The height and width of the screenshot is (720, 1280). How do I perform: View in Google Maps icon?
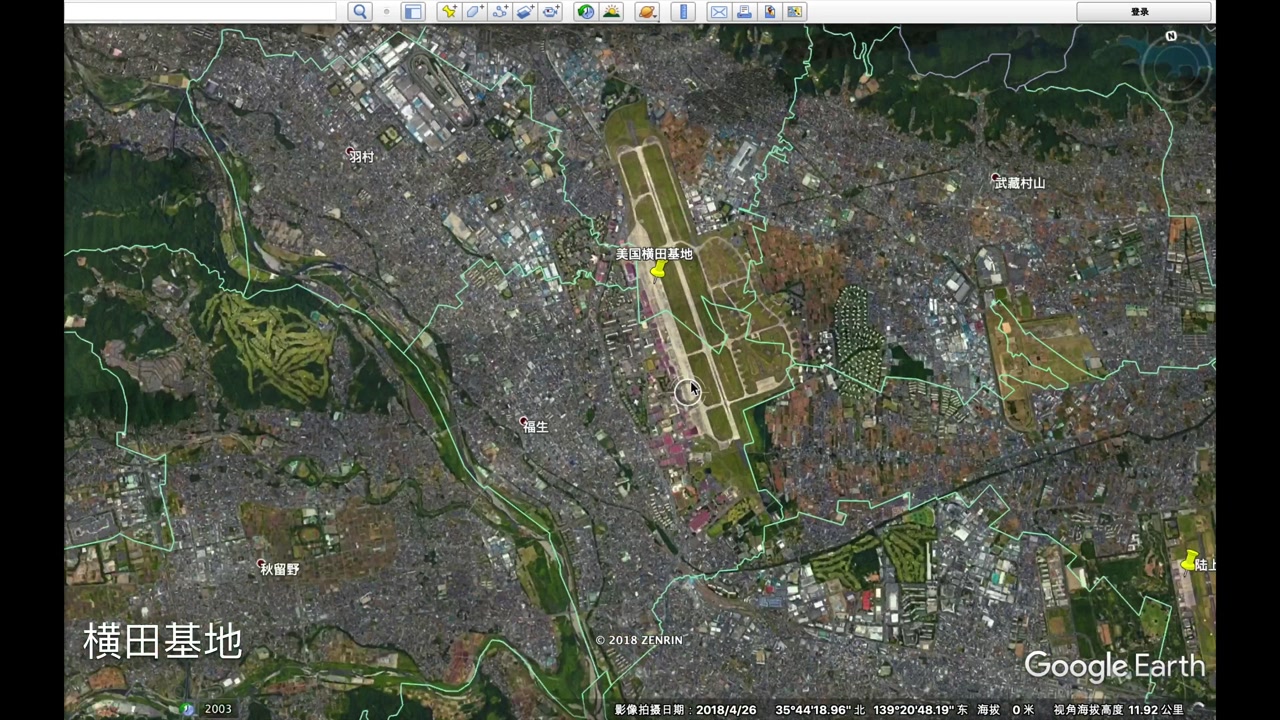click(x=795, y=12)
